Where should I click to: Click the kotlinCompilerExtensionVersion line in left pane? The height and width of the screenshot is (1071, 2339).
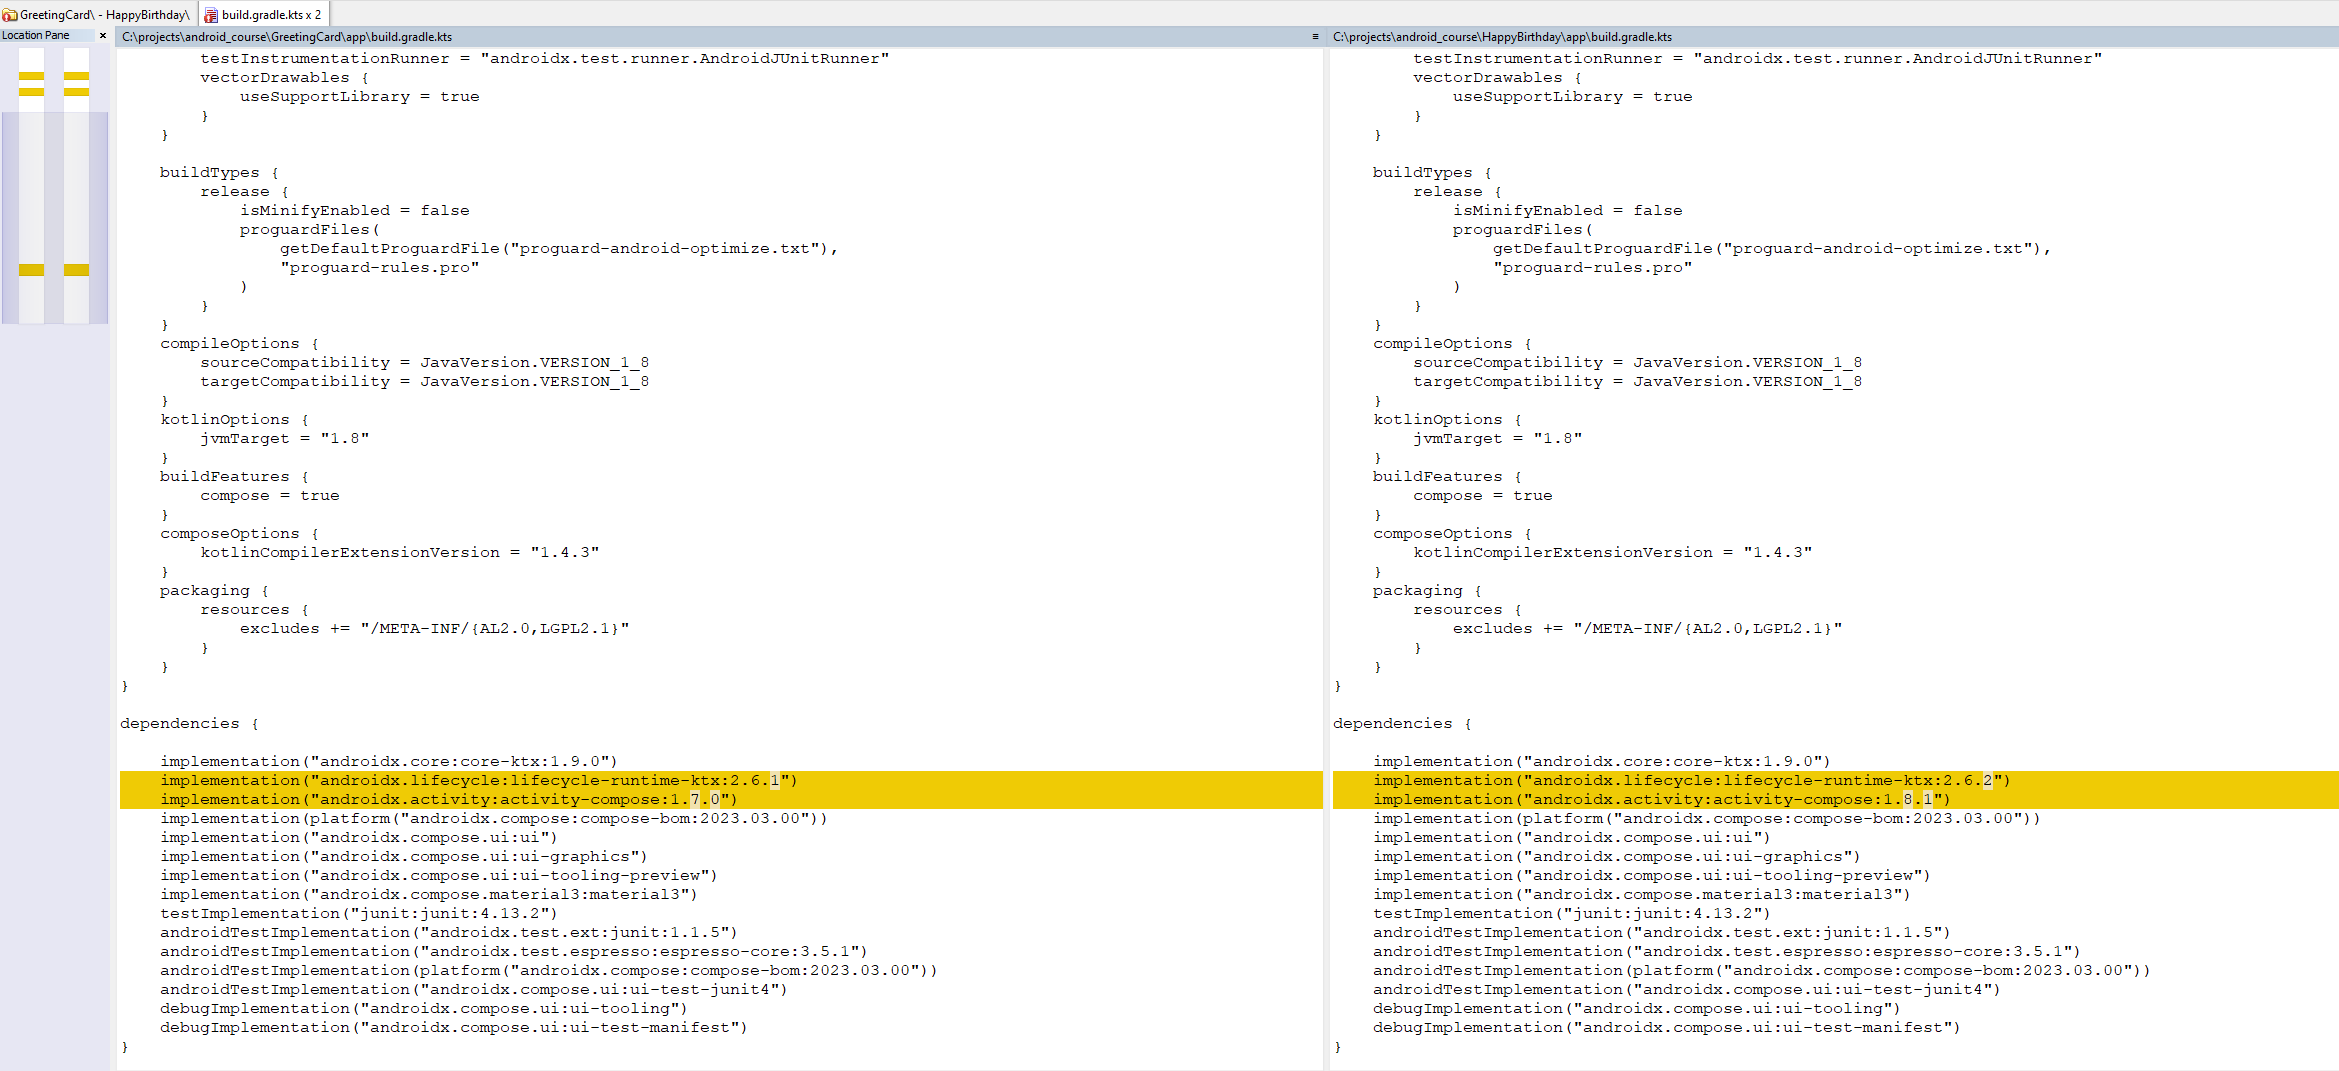(380, 551)
